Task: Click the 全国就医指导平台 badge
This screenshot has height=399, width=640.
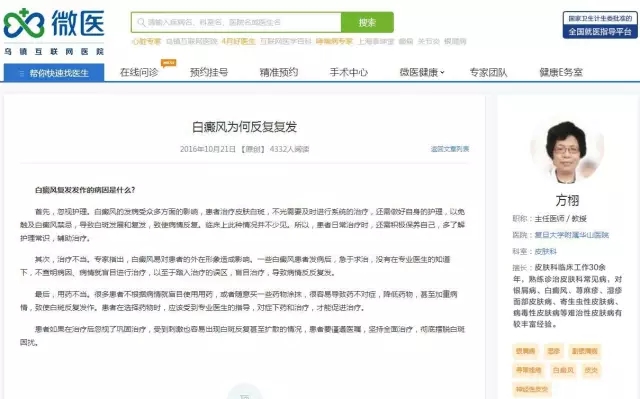Action: pos(600,25)
